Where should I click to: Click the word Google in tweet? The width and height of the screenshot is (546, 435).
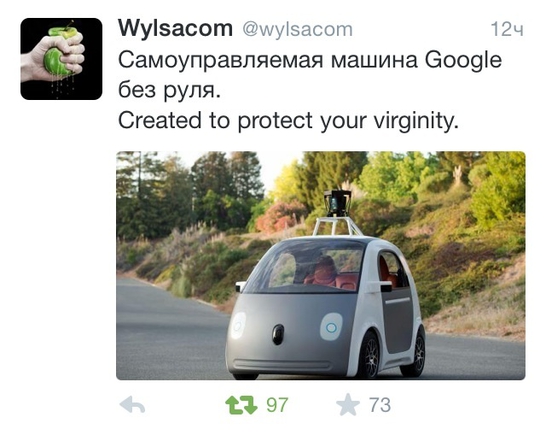[x=463, y=61]
